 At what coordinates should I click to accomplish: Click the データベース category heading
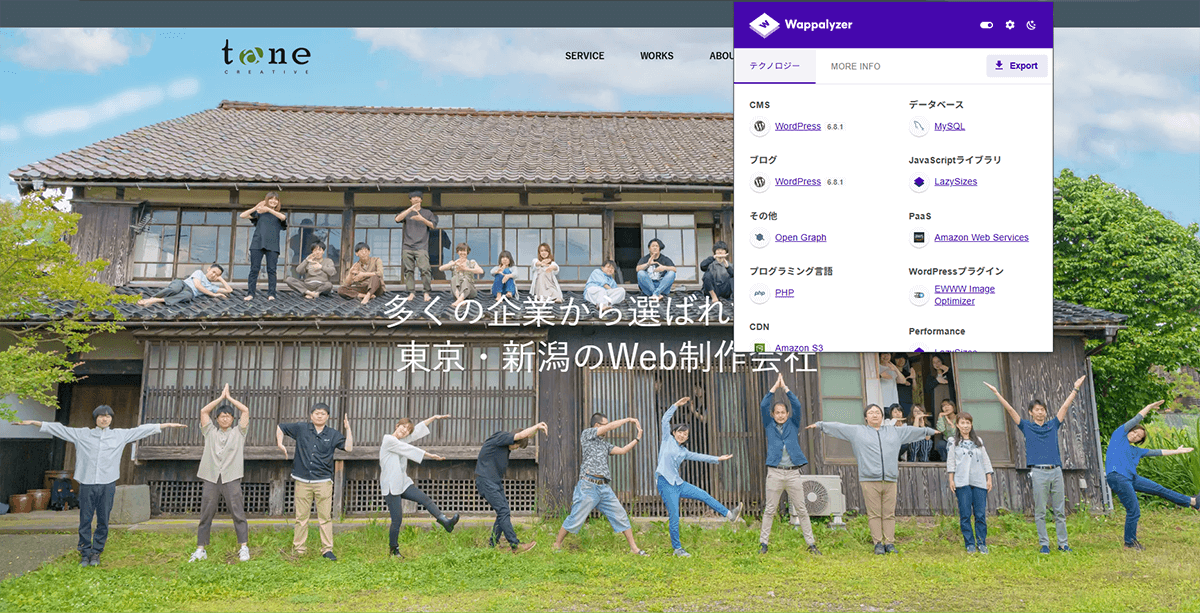936,104
